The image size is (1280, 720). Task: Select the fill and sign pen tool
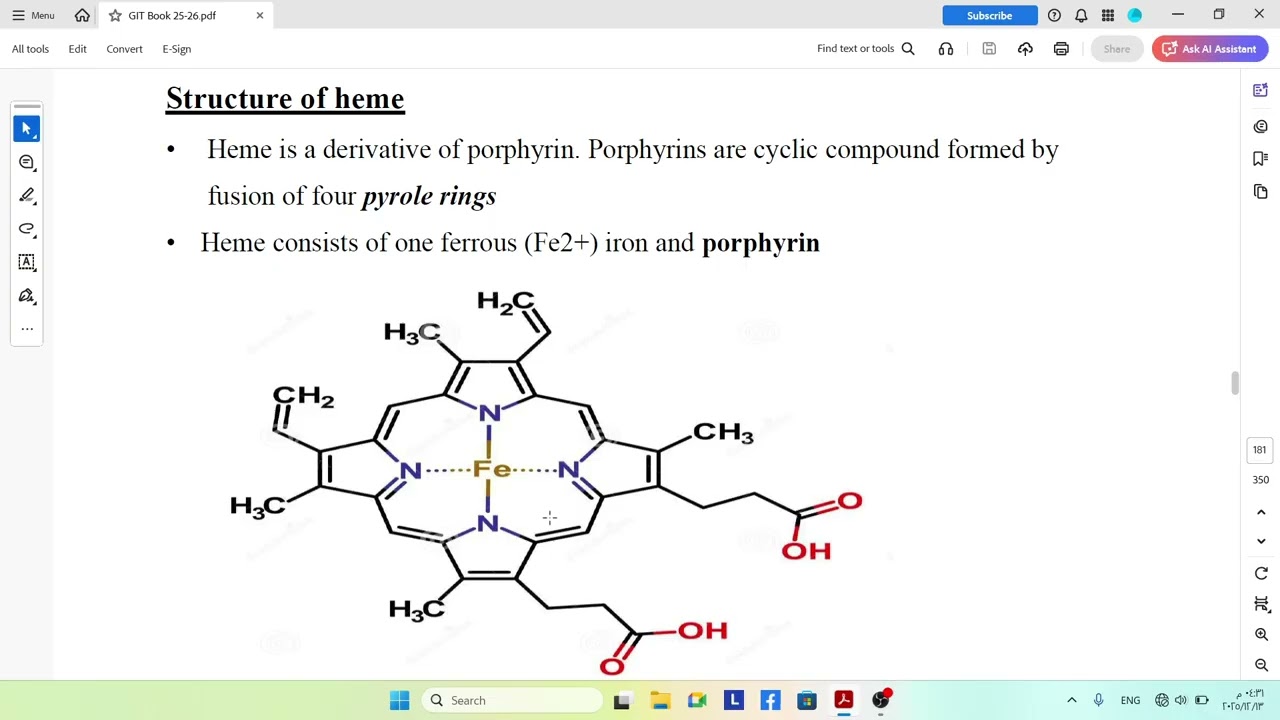(27, 296)
